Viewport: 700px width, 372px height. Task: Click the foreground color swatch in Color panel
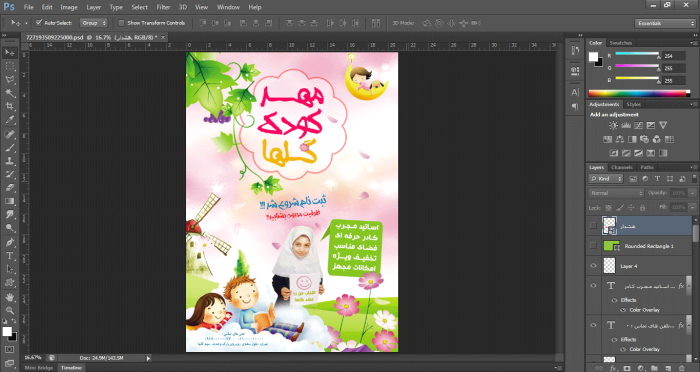pyautogui.click(x=593, y=57)
